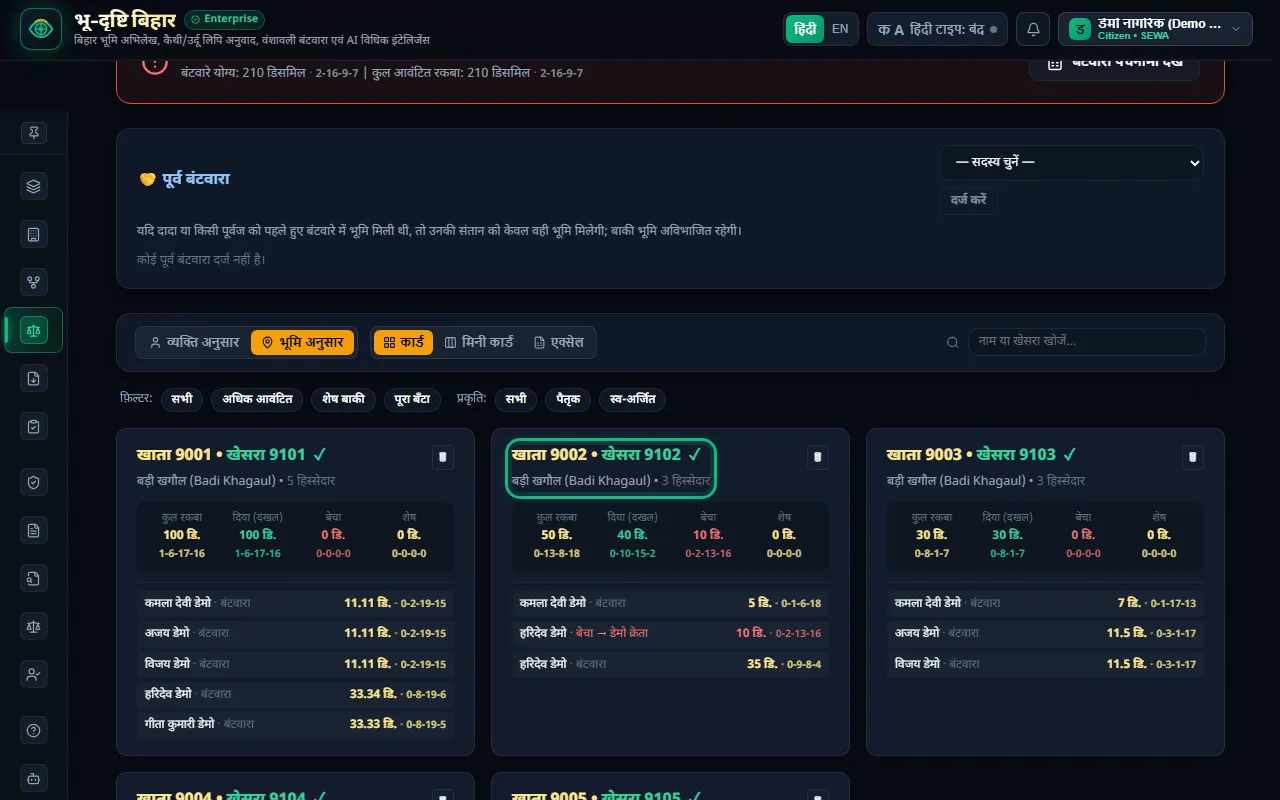The width and height of the screenshot is (1280, 800).
Task: Delete the खाता 9003 card using its trash icon
Action: point(1192,457)
